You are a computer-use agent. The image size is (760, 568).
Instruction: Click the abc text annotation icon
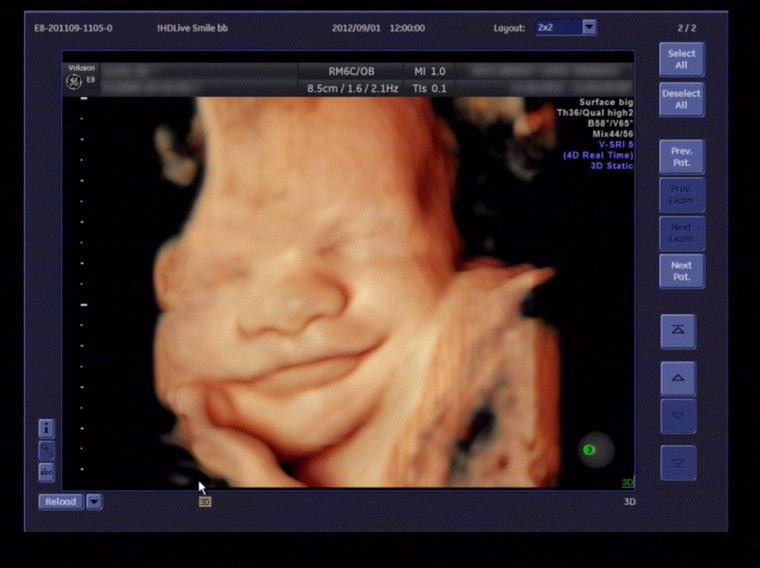(46, 472)
